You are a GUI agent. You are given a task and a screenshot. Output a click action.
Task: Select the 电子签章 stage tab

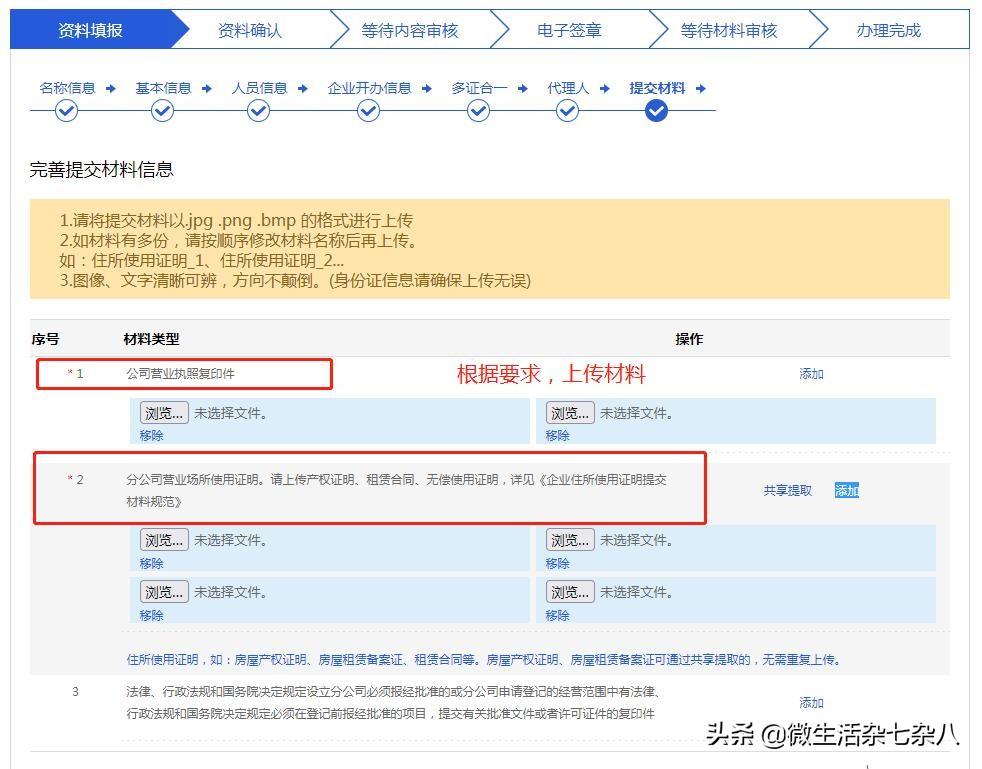(569, 31)
